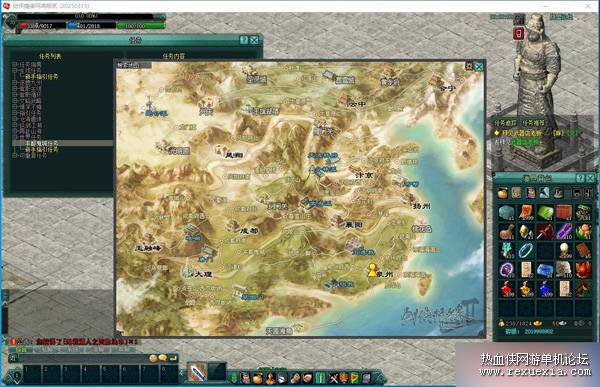Click the red sword item in inventory
The image size is (600, 387).
545,232
